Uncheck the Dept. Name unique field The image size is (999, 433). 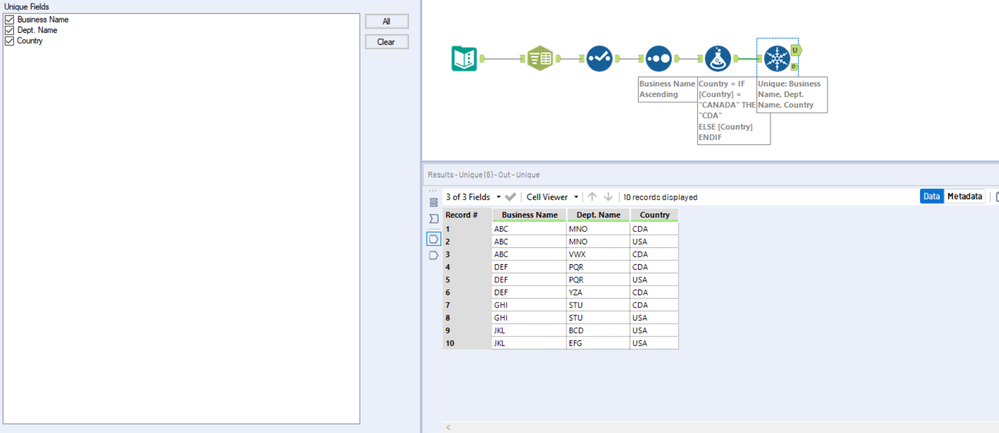point(10,30)
